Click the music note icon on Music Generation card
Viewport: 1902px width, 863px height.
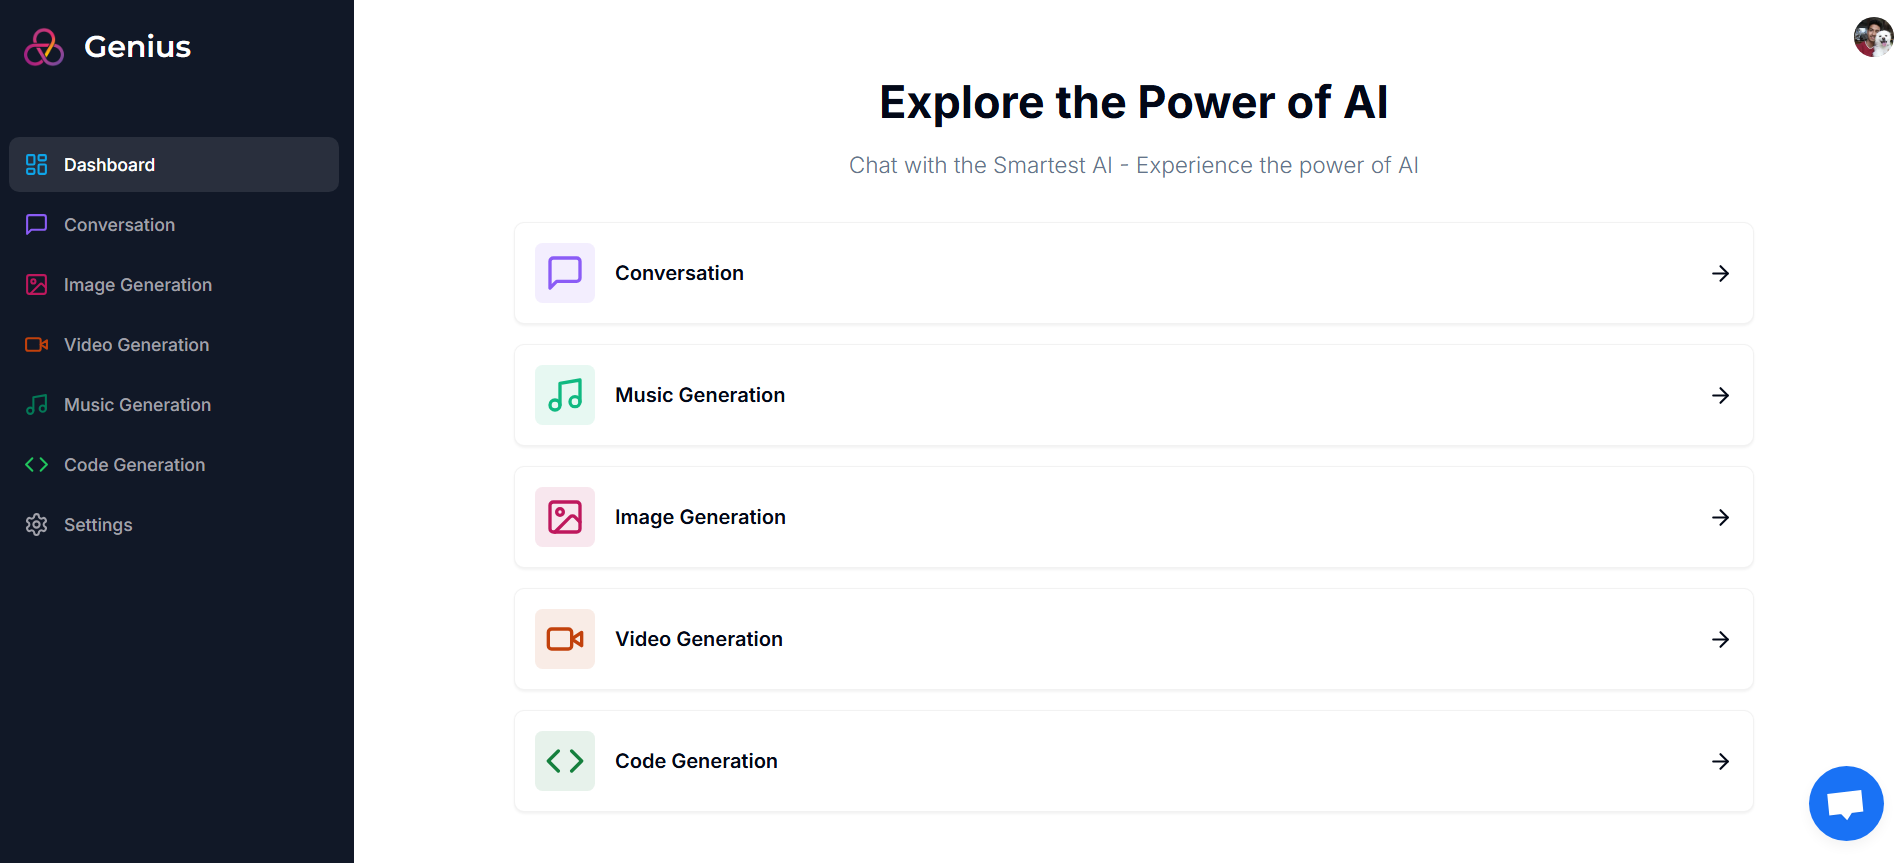click(x=564, y=394)
